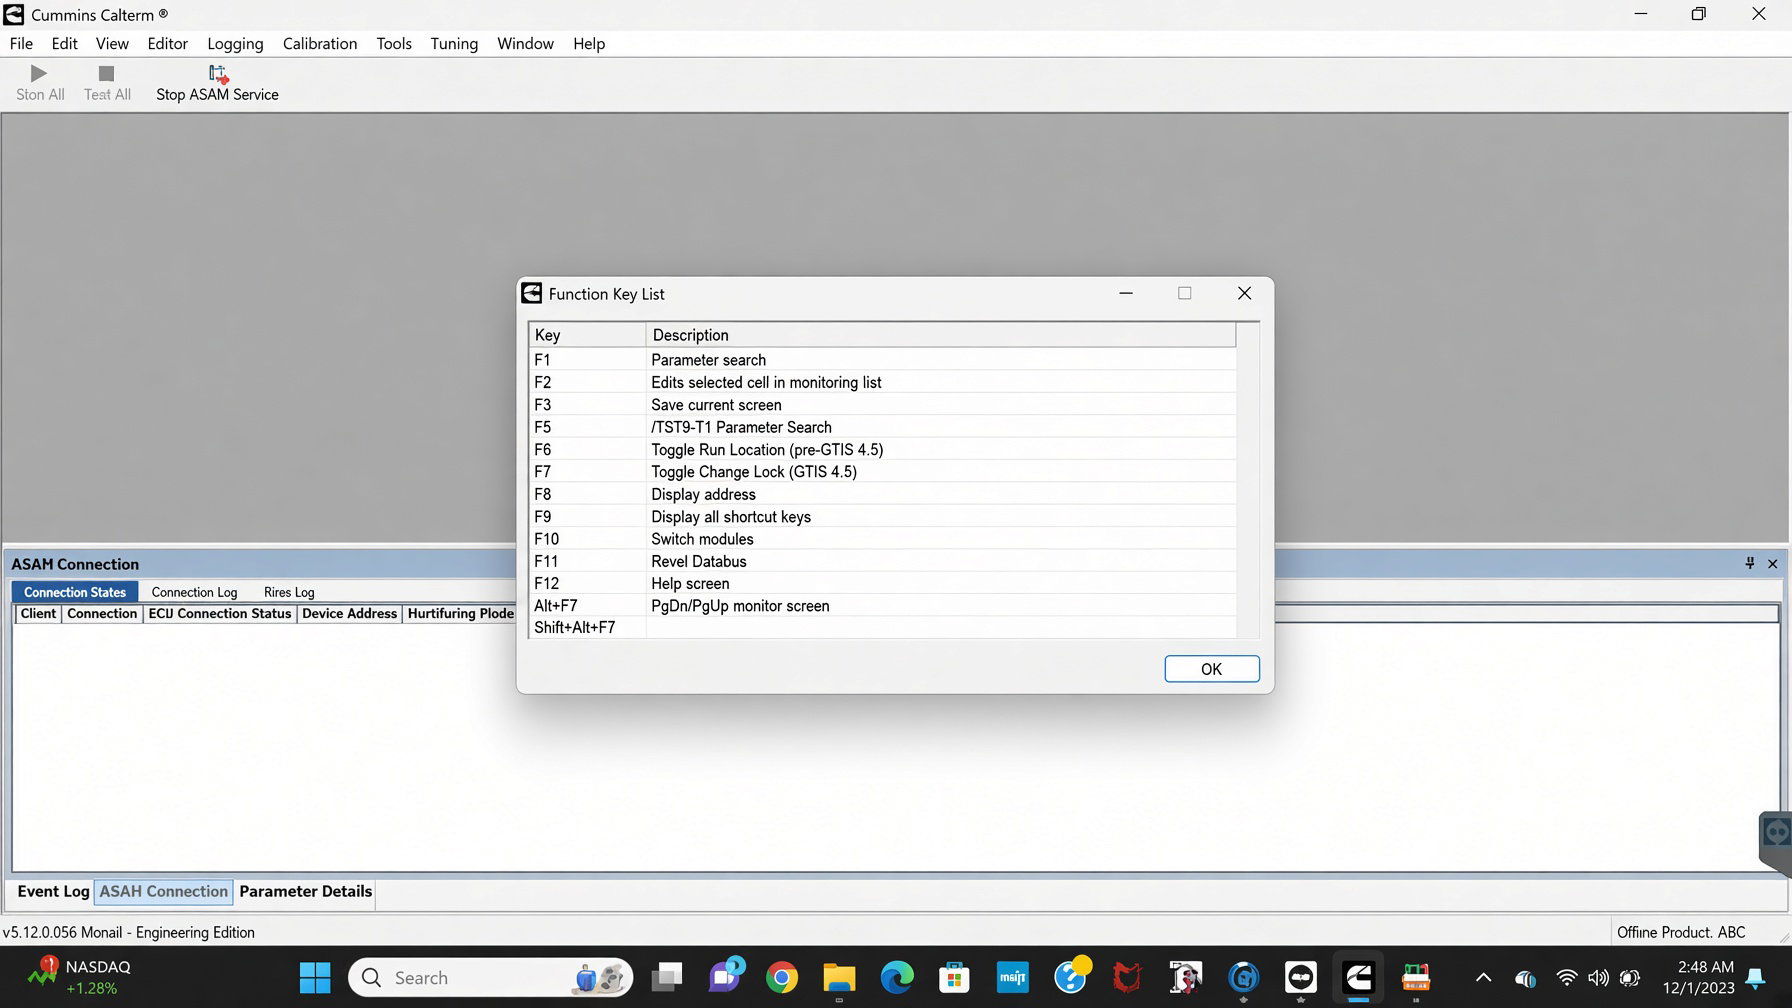The image size is (1792, 1008).
Task: Click the Description column header
Action: [x=940, y=335]
